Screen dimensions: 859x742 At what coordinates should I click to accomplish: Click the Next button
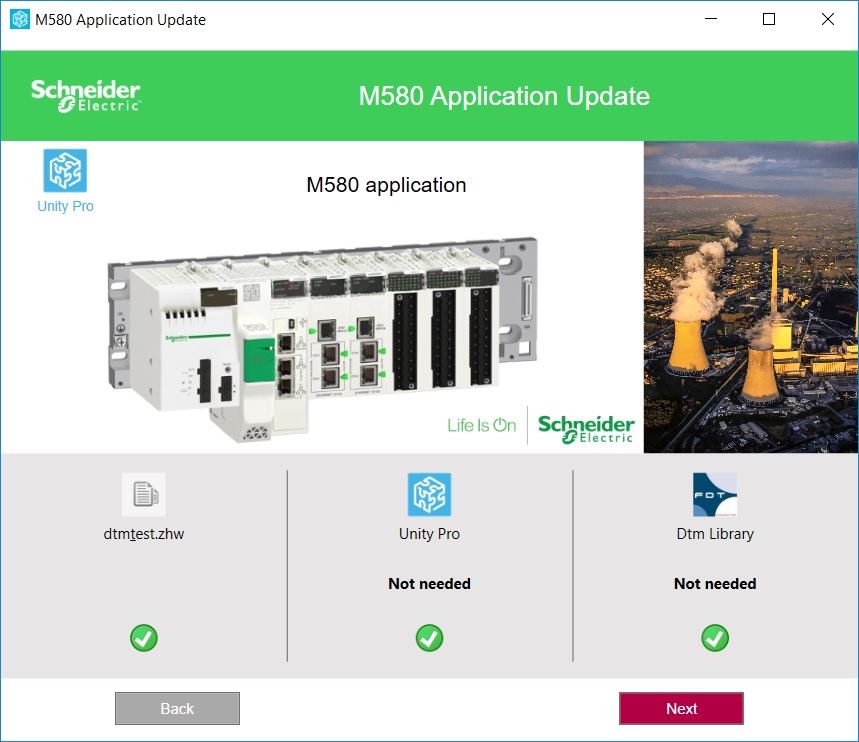681,709
